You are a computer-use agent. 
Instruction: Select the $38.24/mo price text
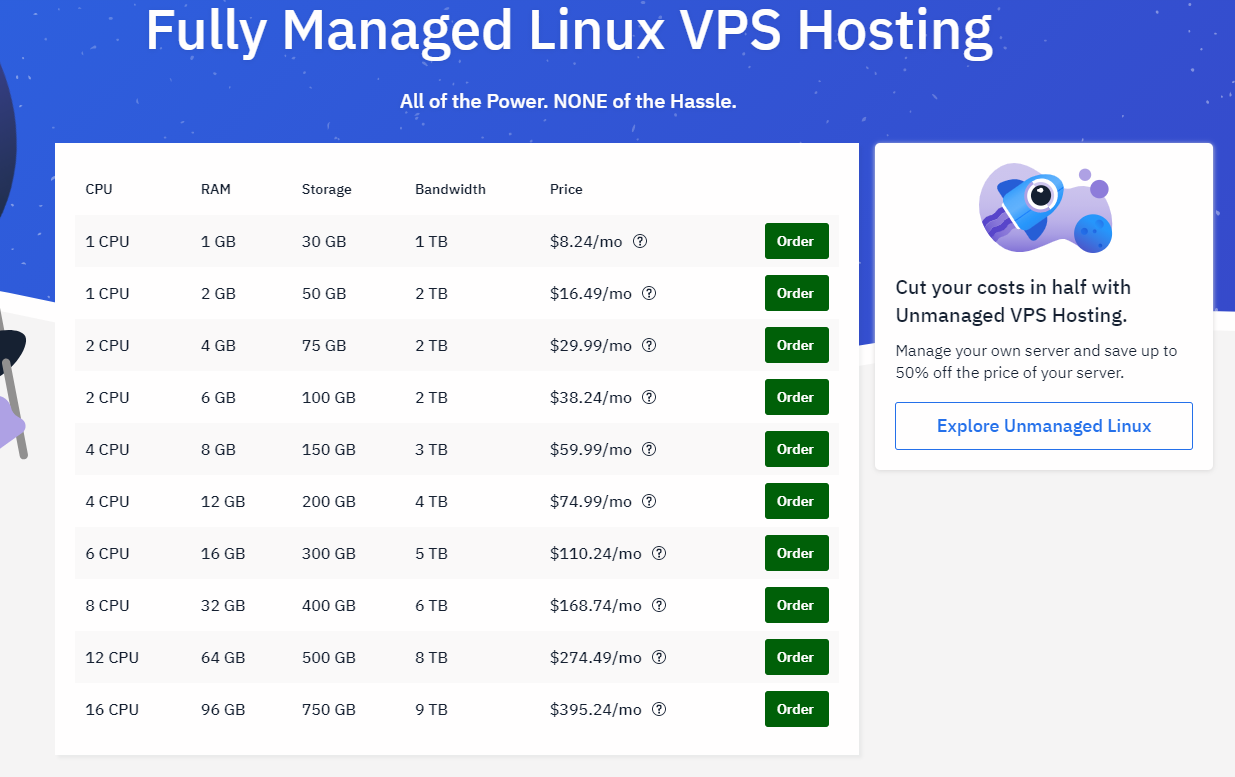pyautogui.click(x=591, y=397)
